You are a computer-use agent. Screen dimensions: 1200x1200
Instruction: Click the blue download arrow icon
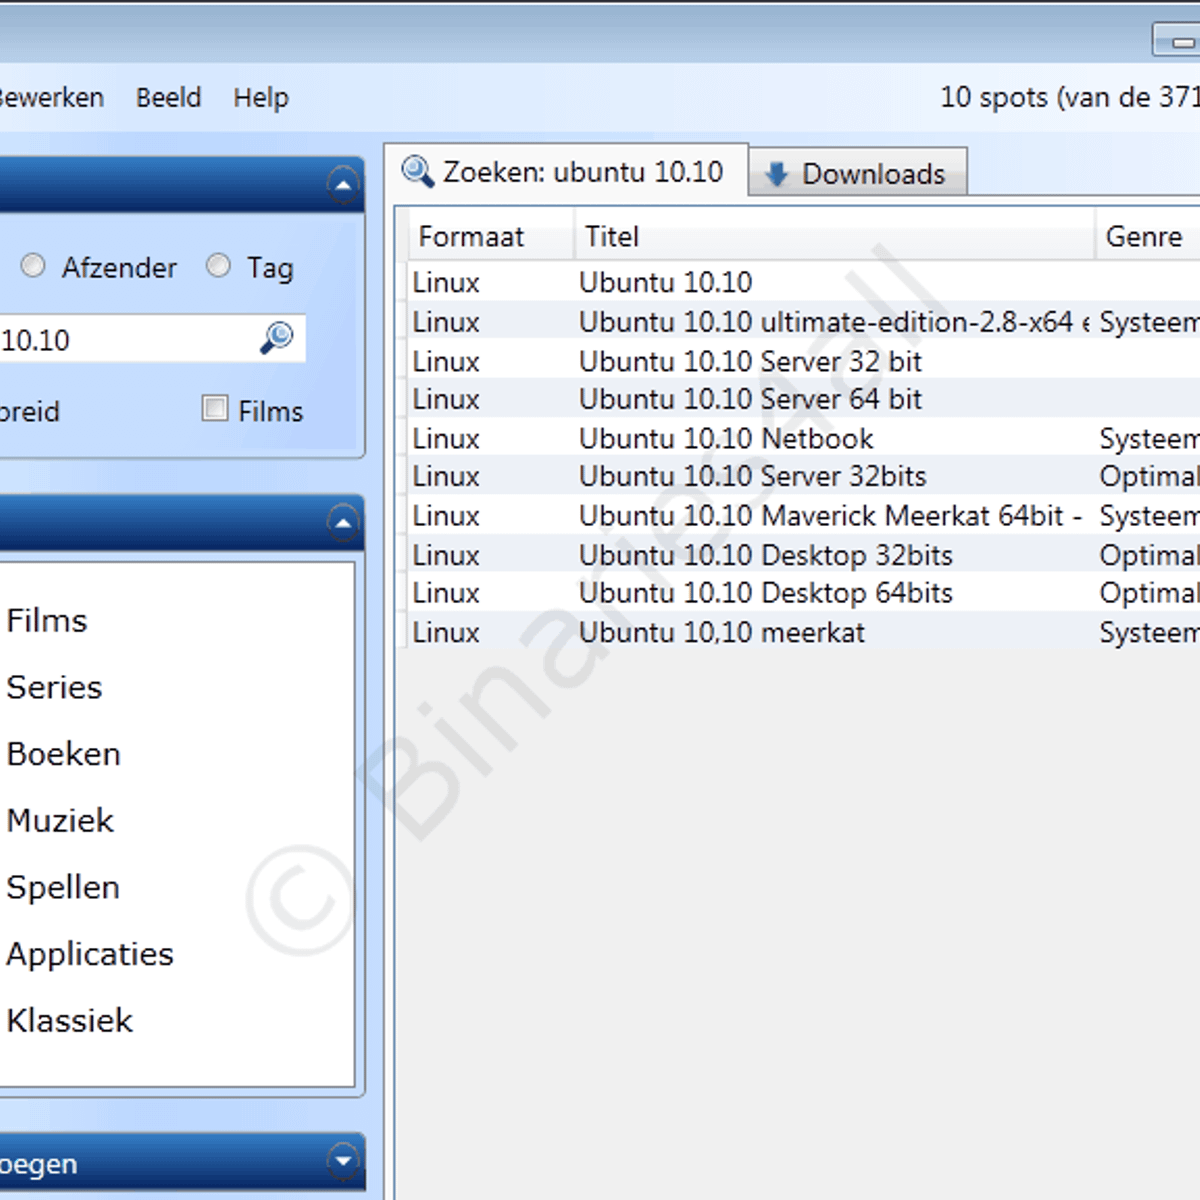click(776, 174)
